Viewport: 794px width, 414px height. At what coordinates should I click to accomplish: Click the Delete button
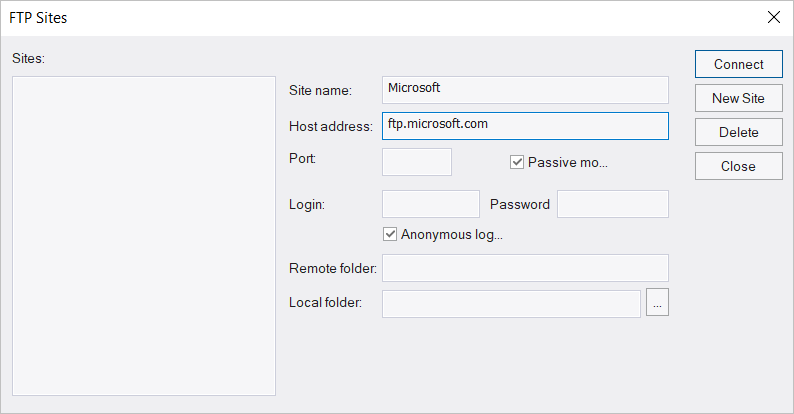tap(738, 132)
